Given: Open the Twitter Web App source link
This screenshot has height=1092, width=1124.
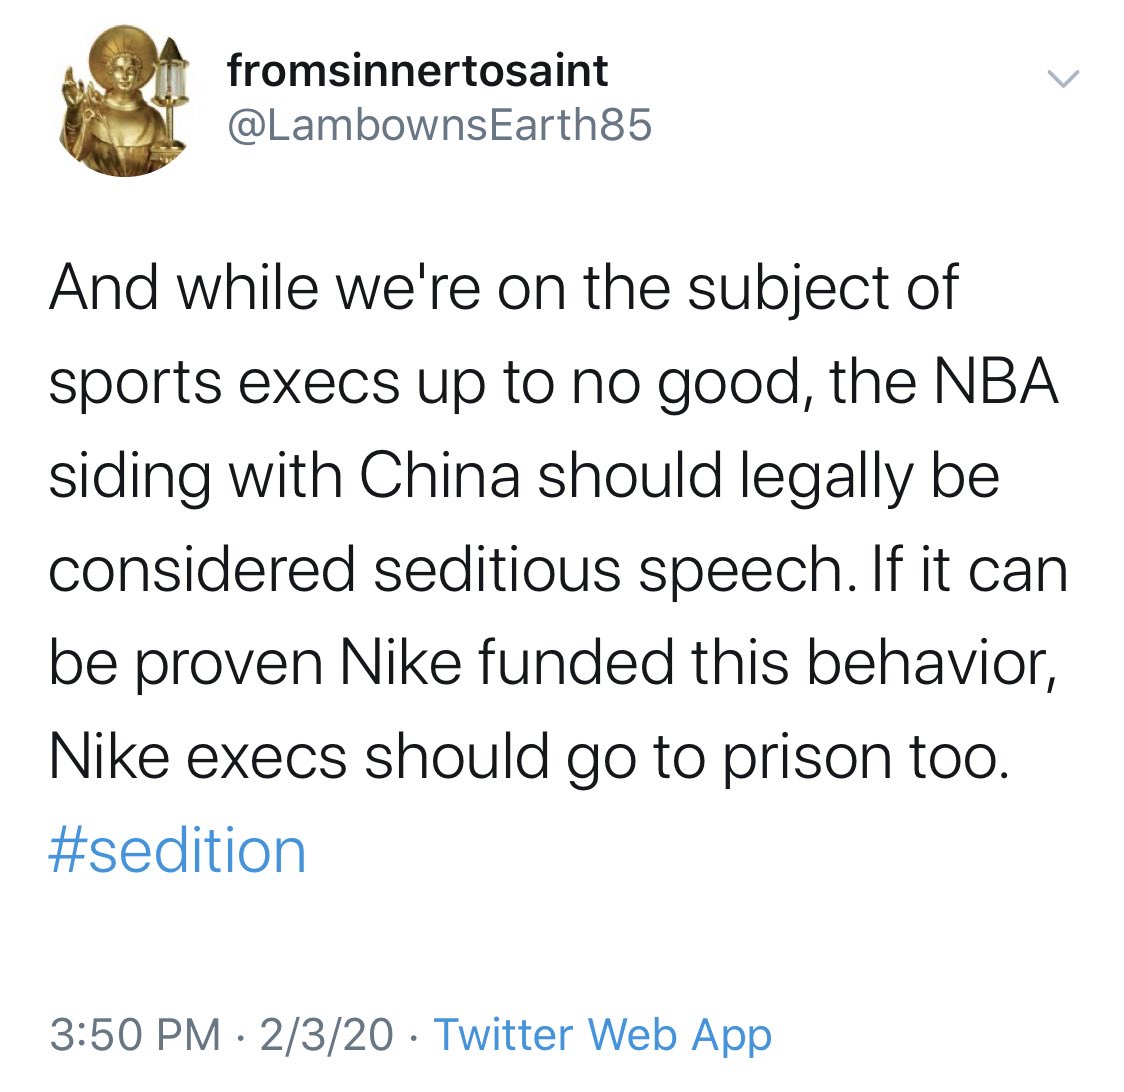Looking at the screenshot, I should point(603,1035).
